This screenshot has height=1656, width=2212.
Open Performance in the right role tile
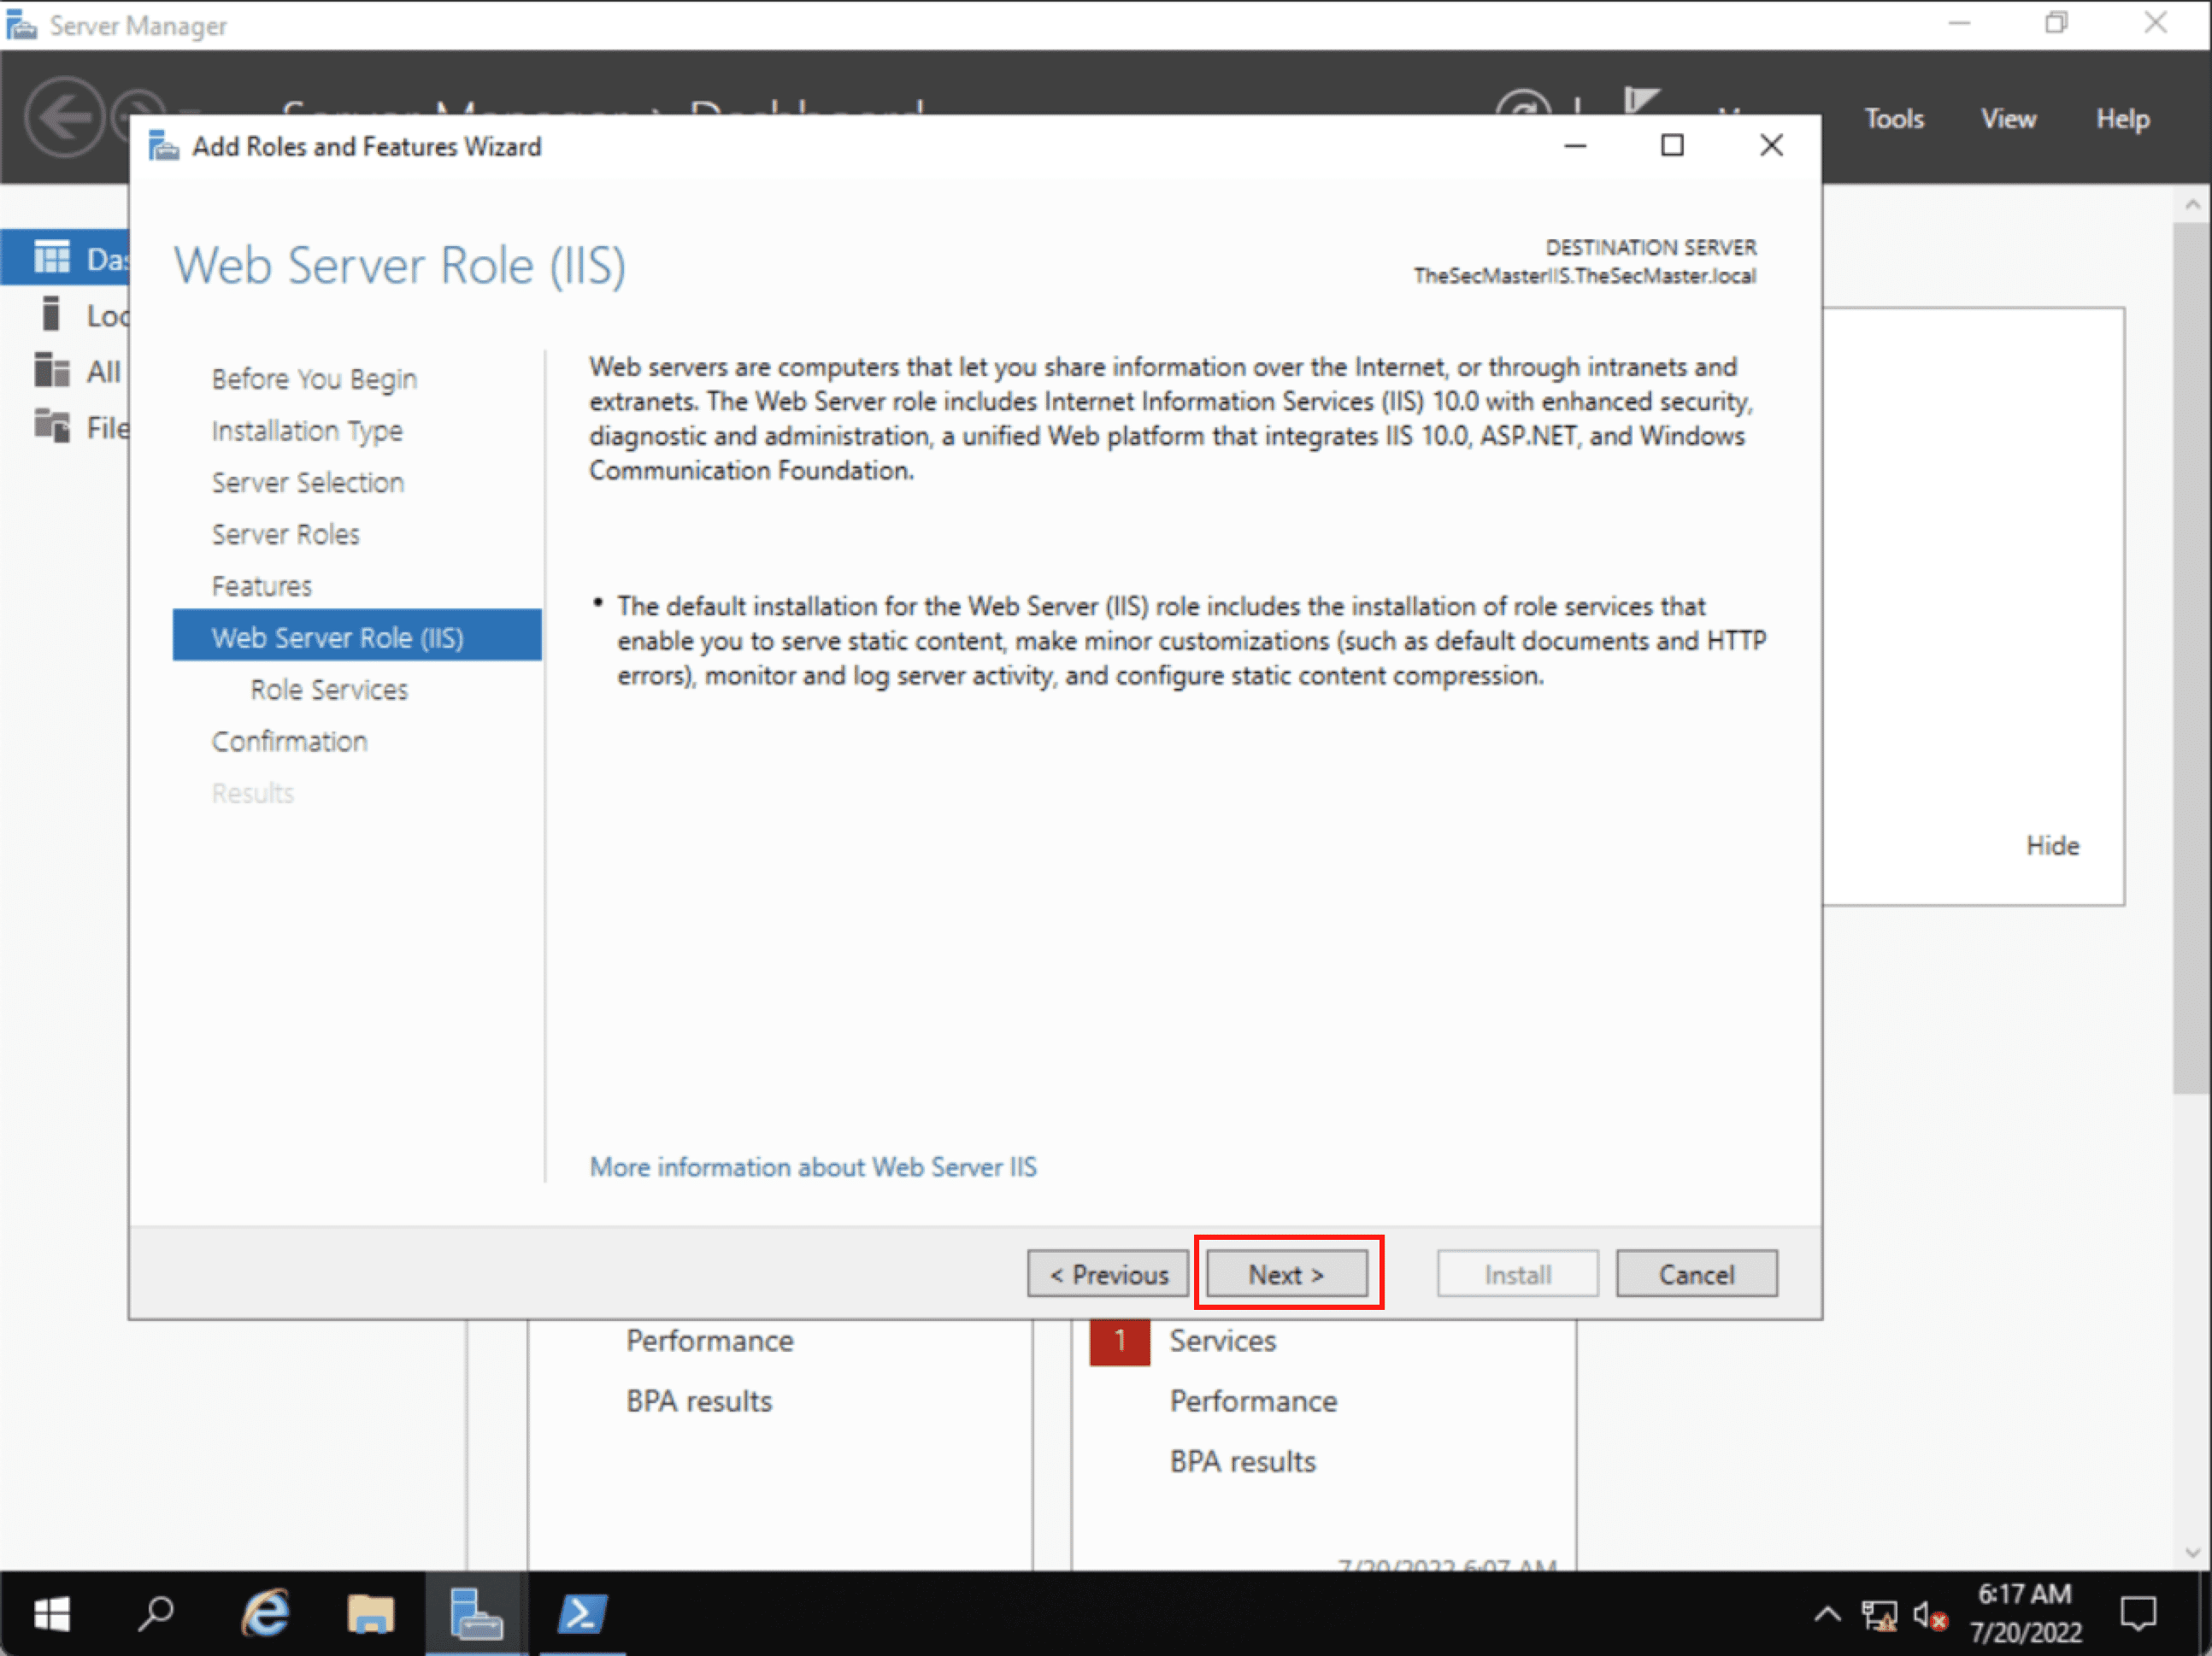click(1253, 1401)
